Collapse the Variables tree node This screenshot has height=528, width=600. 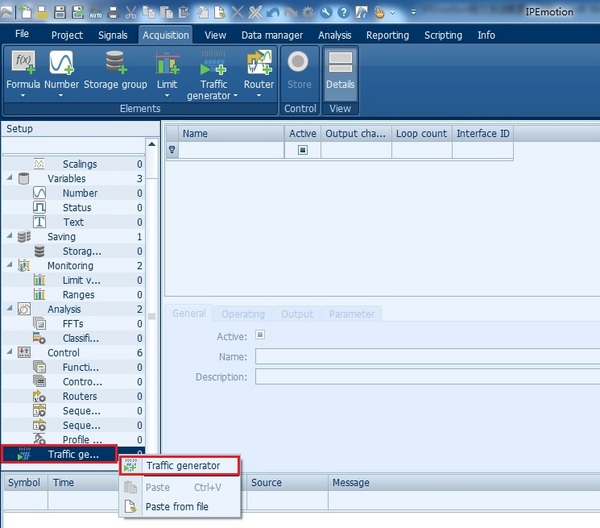pyautogui.click(x=10, y=178)
